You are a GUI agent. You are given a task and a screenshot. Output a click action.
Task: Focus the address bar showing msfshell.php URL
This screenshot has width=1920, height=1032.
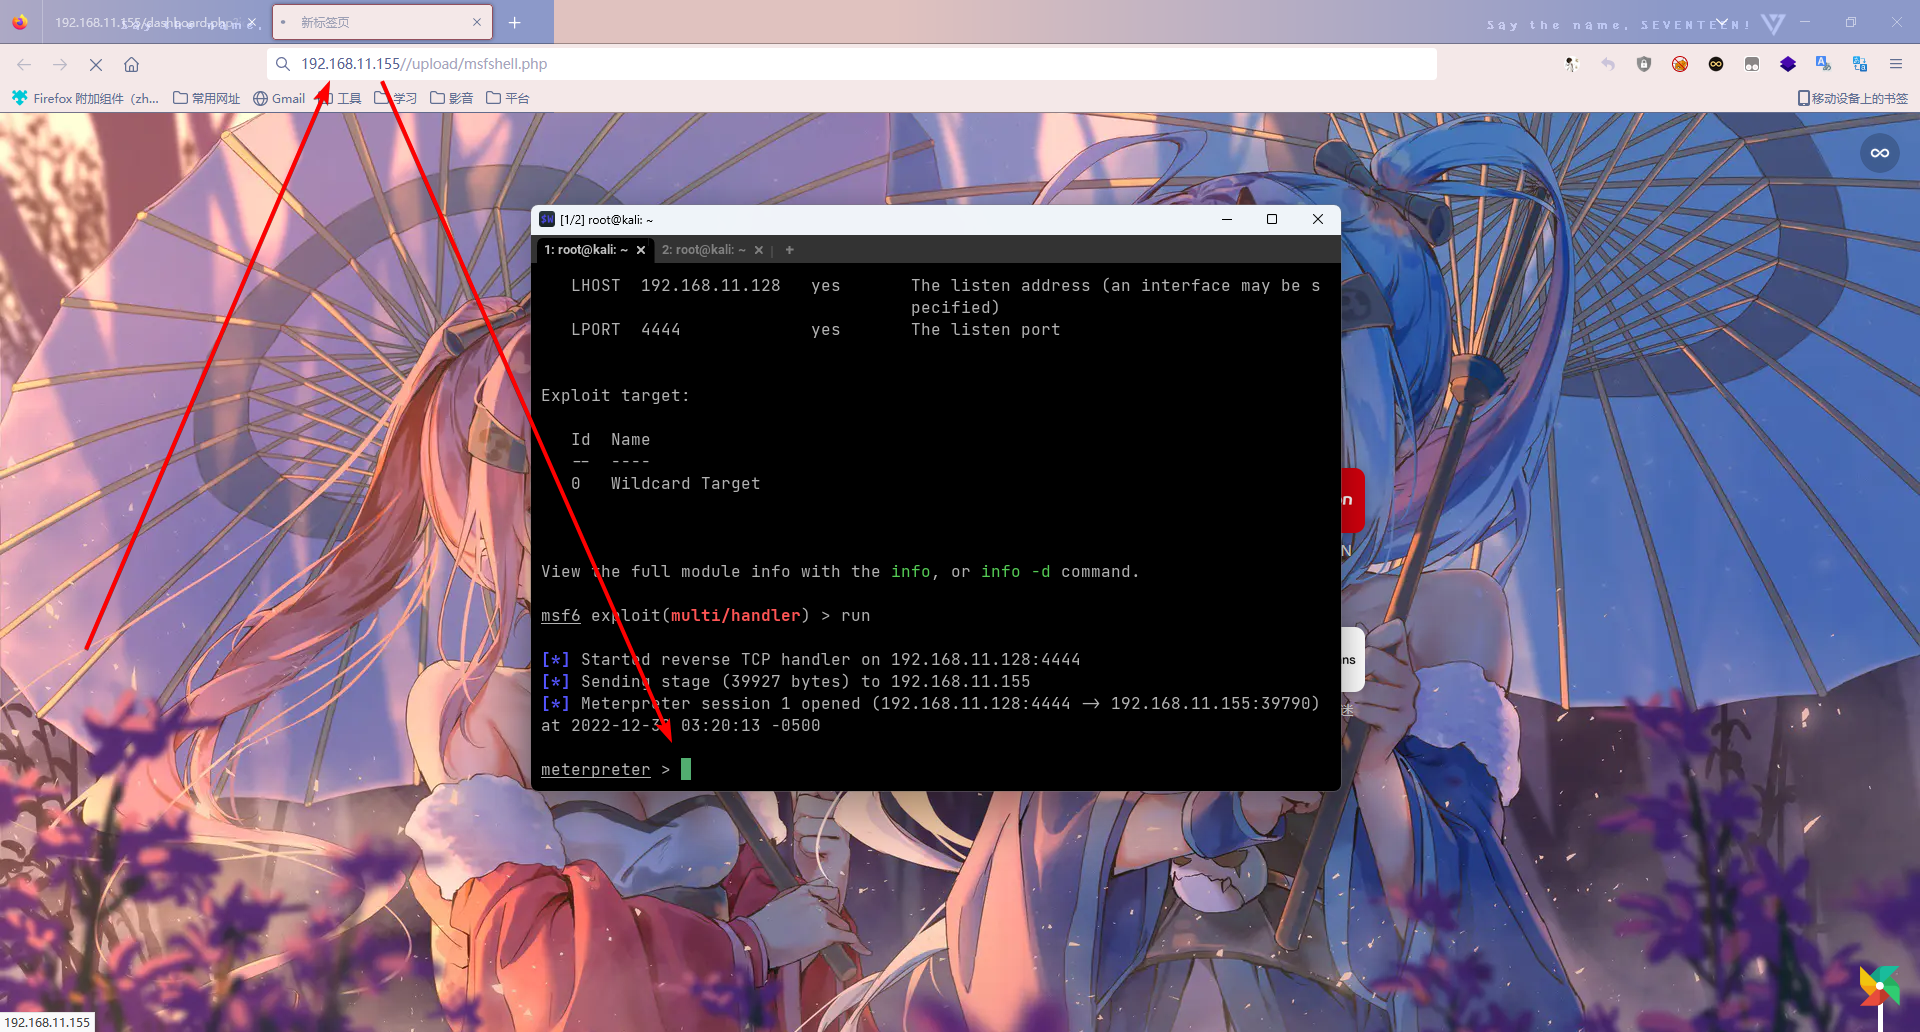[852, 64]
